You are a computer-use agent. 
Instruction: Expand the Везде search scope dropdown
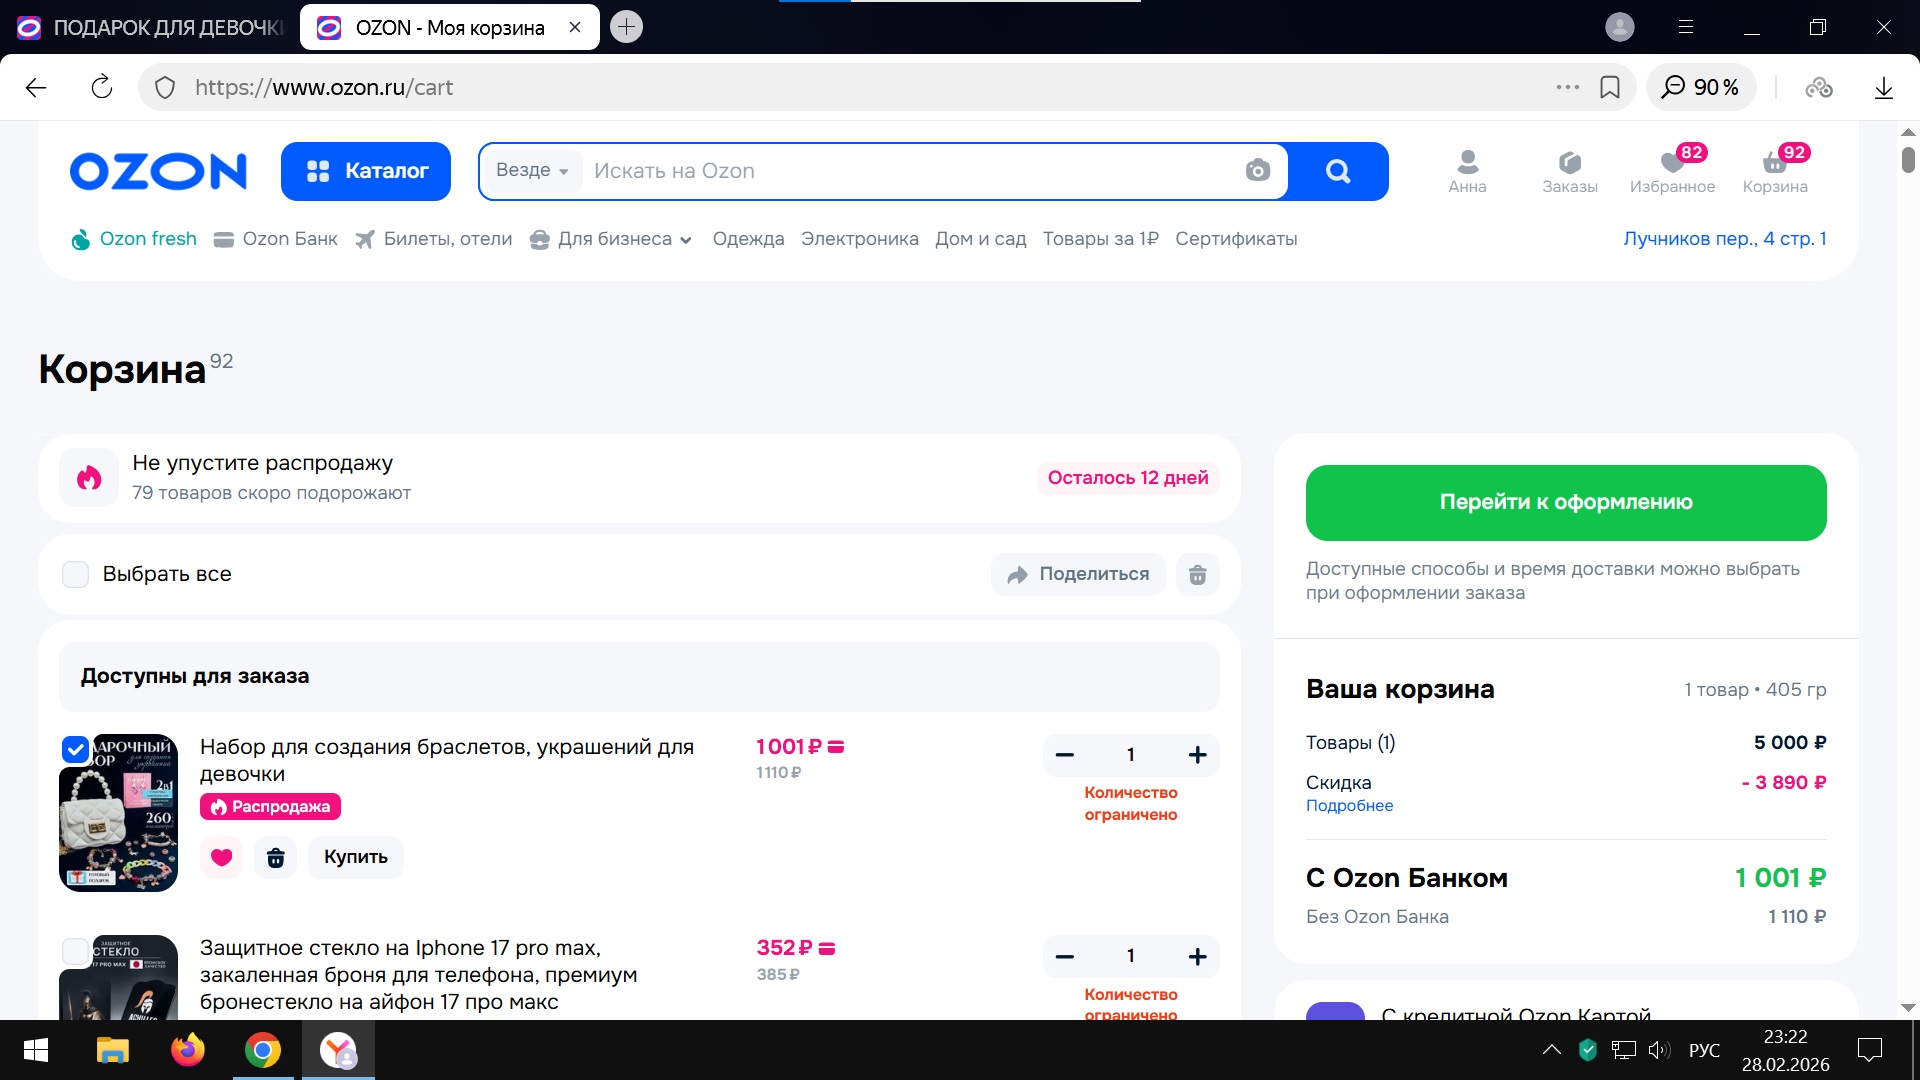[x=532, y=171]
